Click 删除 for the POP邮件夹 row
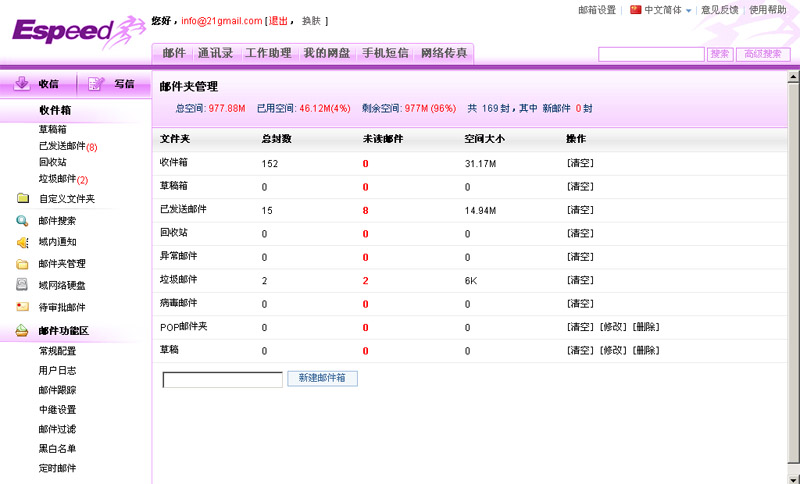The height and width of the screenshot is (484, 800). 646,327
